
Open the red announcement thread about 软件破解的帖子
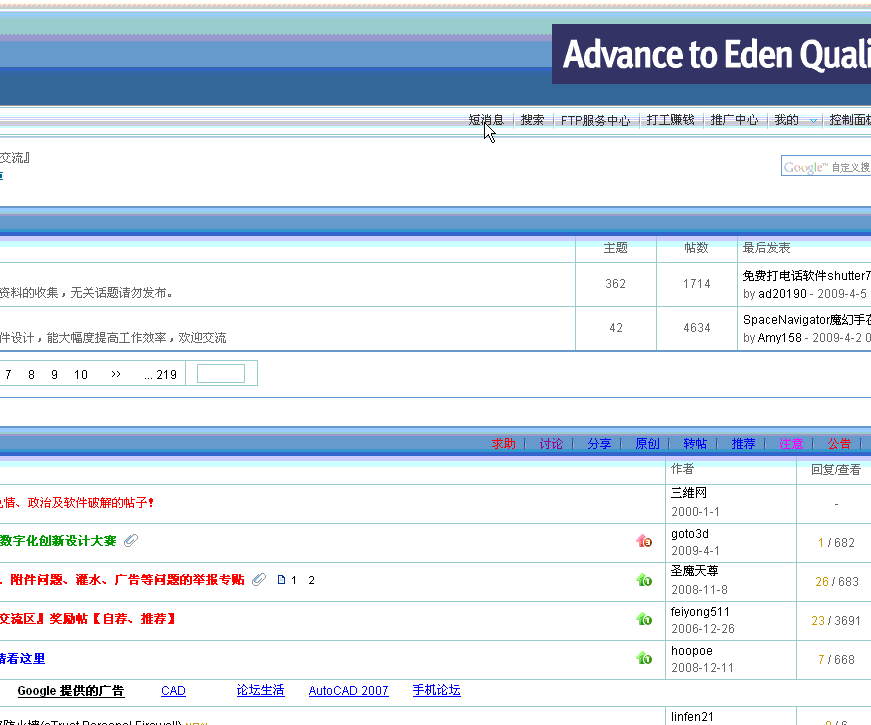[77, 503]
